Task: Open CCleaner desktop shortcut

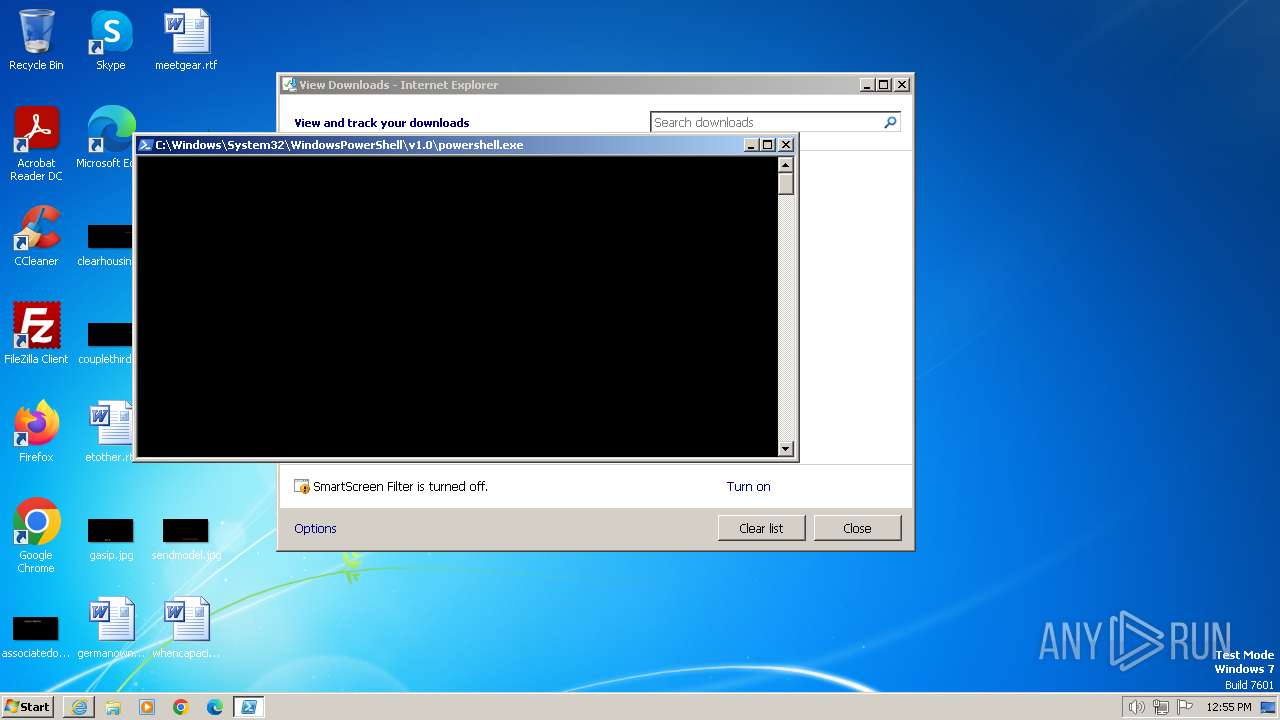Action: pos(36,236)
